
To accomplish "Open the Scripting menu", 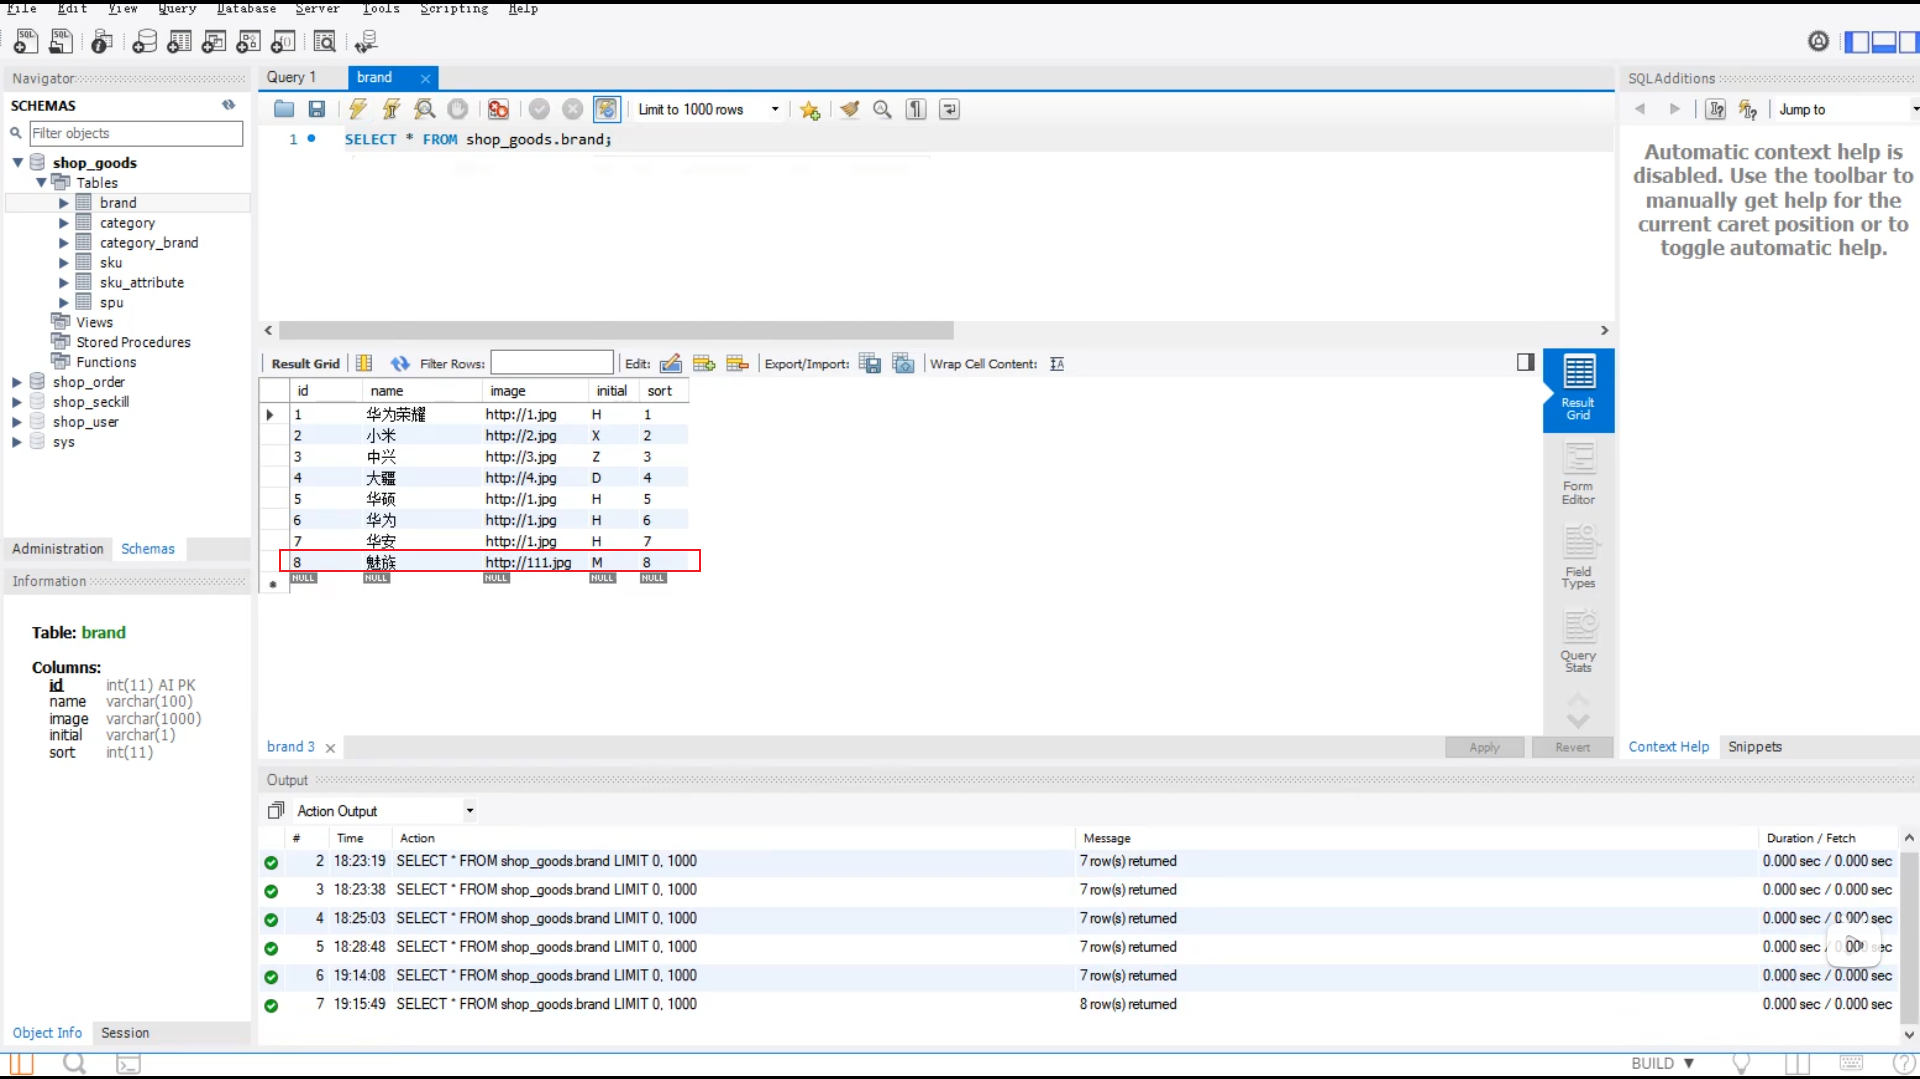I will tap(454, 9).
